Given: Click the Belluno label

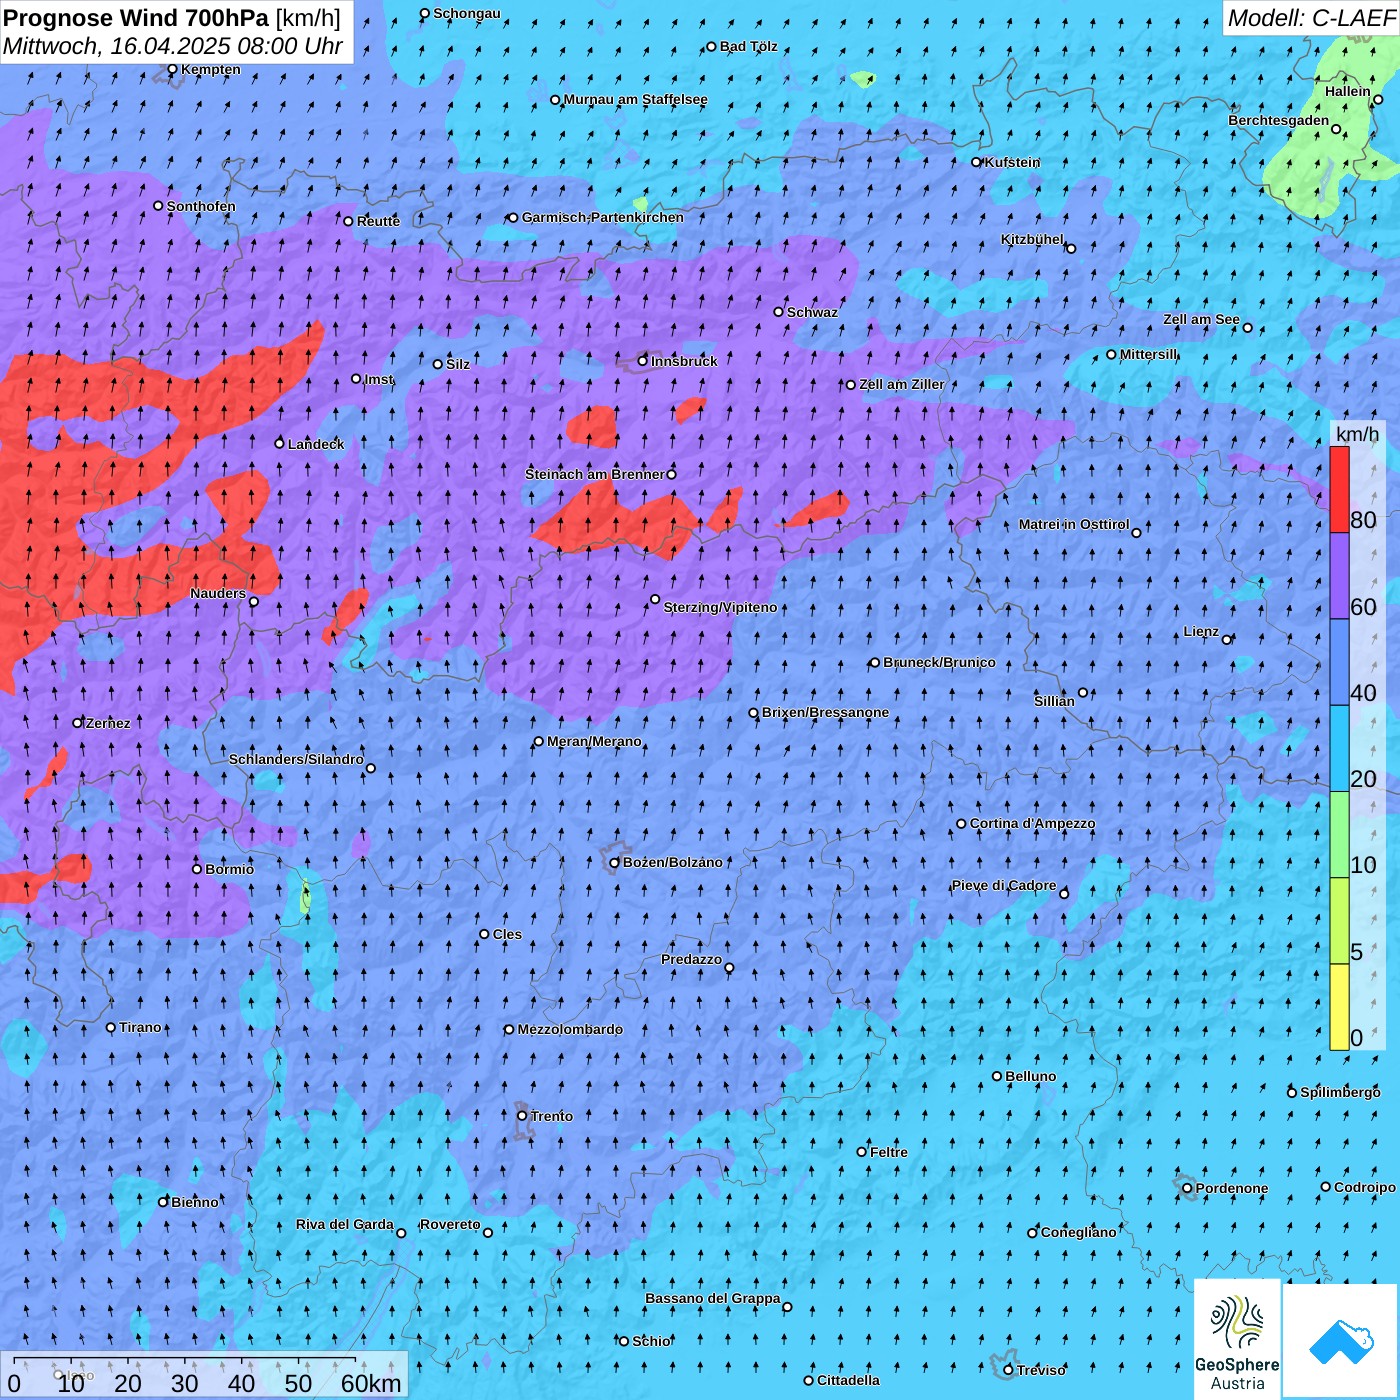Looking at the screenshot, I should click(x=1030, y=1076).
